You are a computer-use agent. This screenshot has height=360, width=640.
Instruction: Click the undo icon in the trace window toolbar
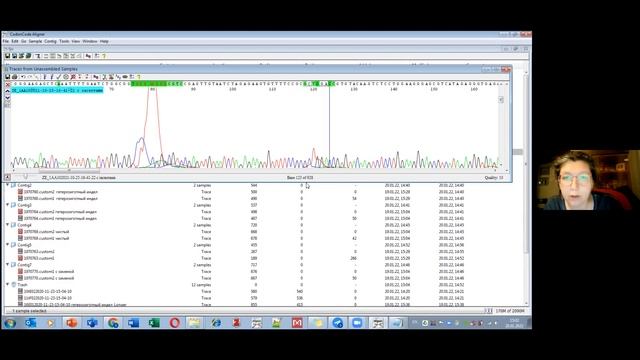tap(23, 77)
